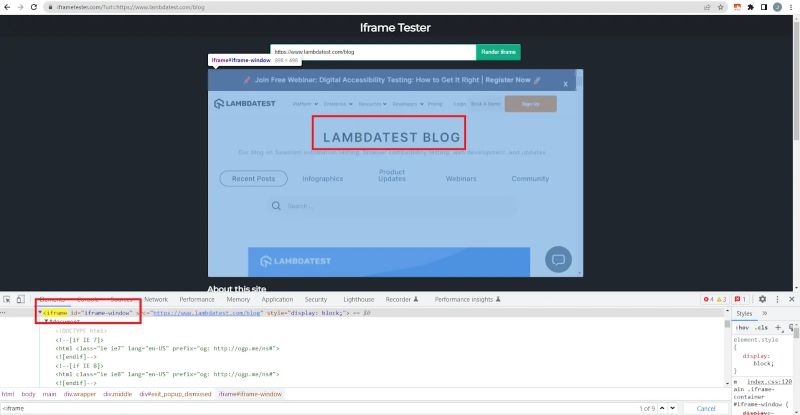This screenshot has width=800, height=415.
Task: Reload the page with the refresh icon
Action: click(x=34, y=7)
